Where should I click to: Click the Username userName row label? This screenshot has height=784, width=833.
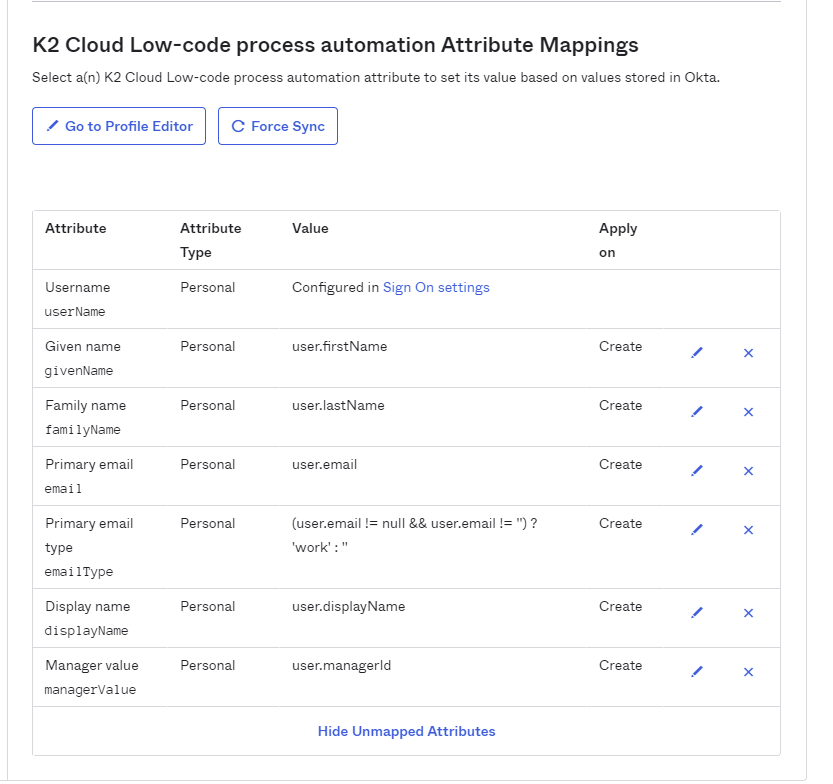77,299
